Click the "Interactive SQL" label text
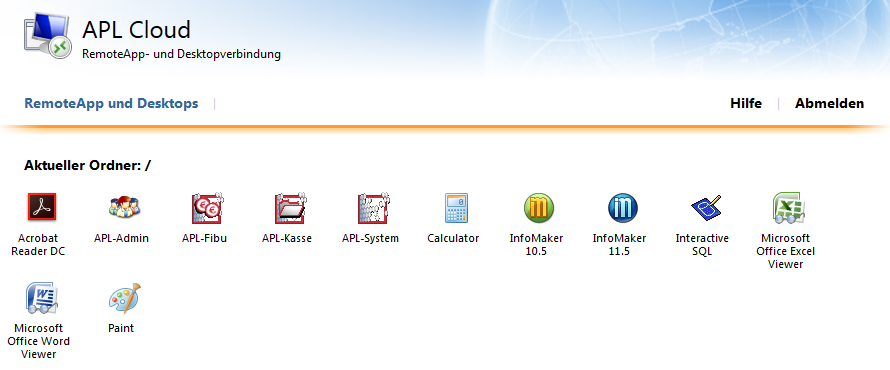The width and height of the screenshot is (890, 370). [702, 245]
